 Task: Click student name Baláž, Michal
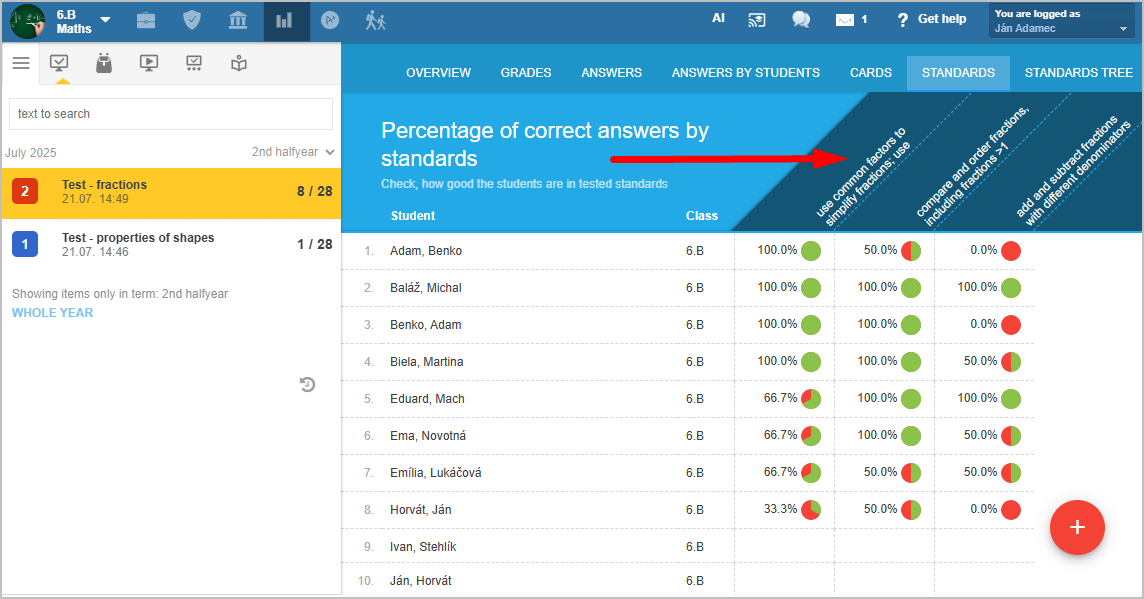pos(426,288)
